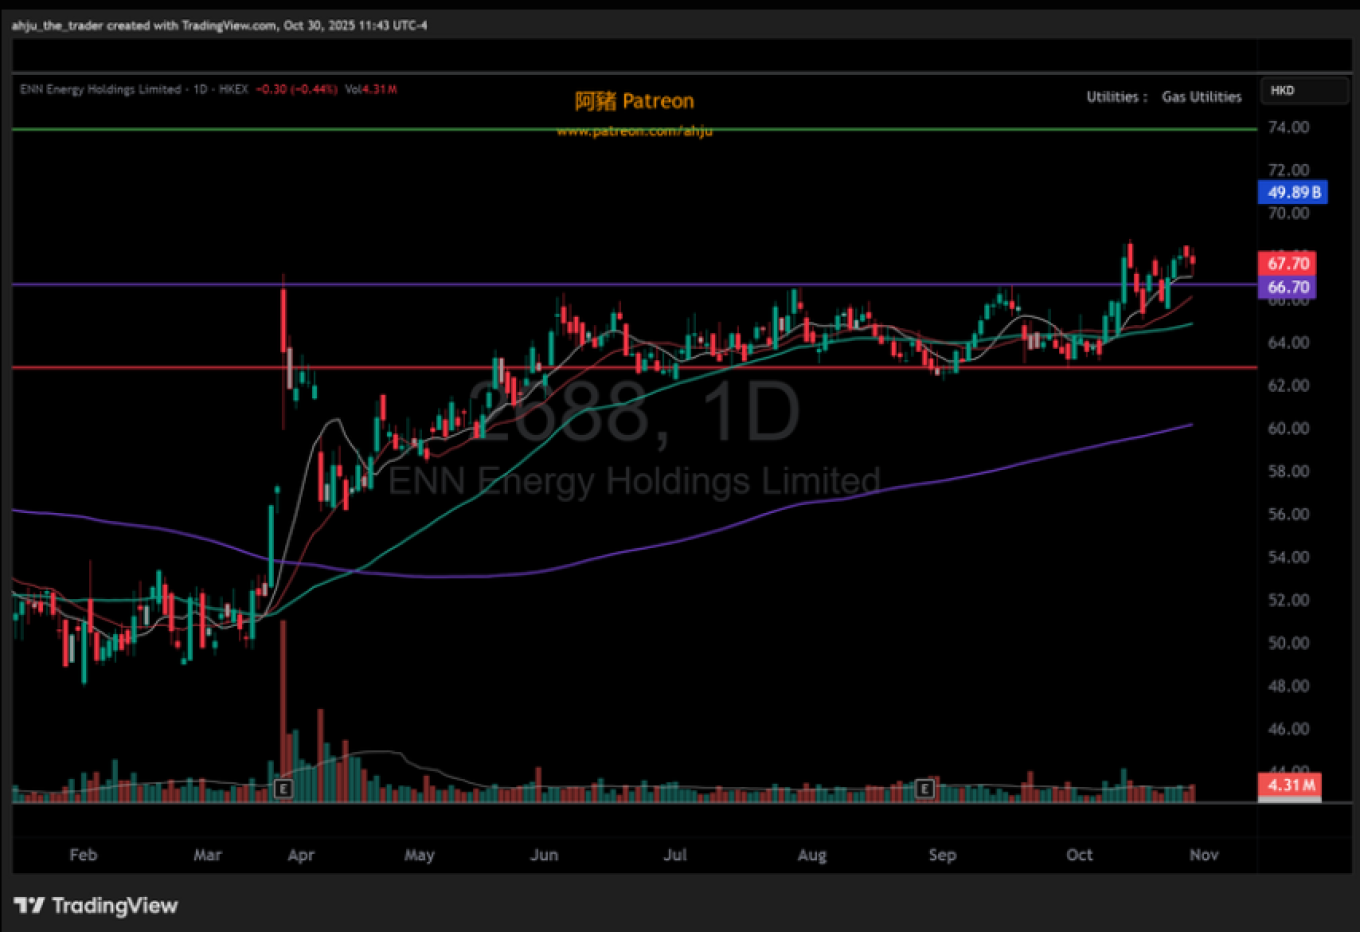
Task: Select the Utilities sector label
Action: point(1113,97)
